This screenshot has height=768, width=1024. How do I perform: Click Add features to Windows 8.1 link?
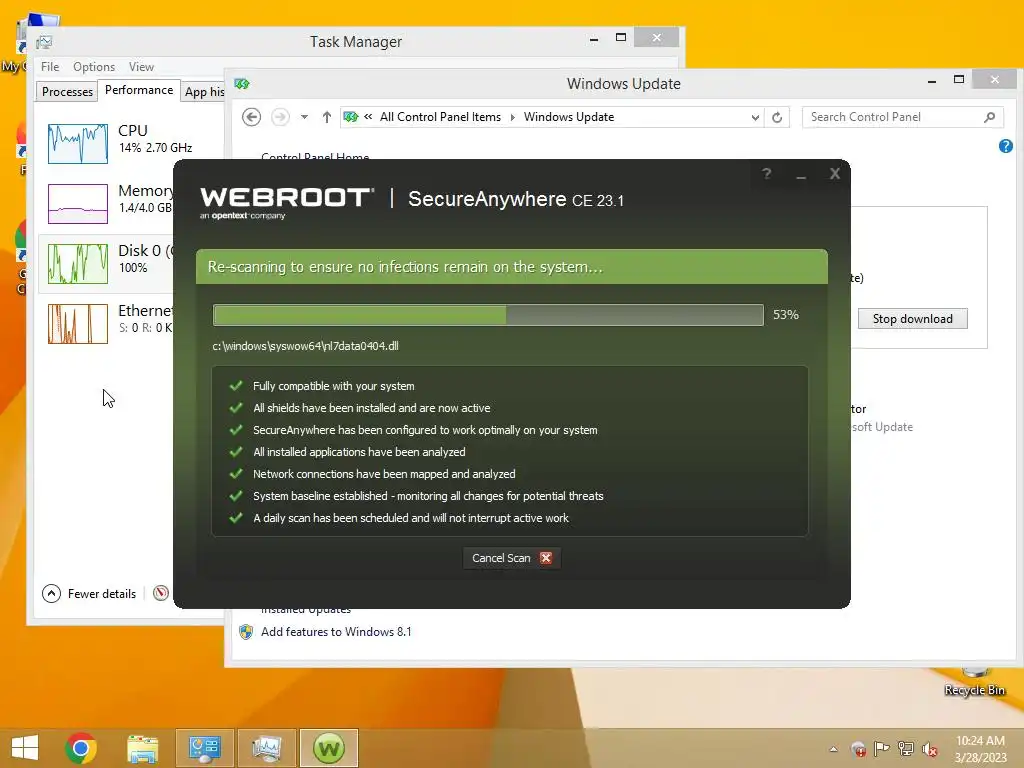click(x=336, y=632)
